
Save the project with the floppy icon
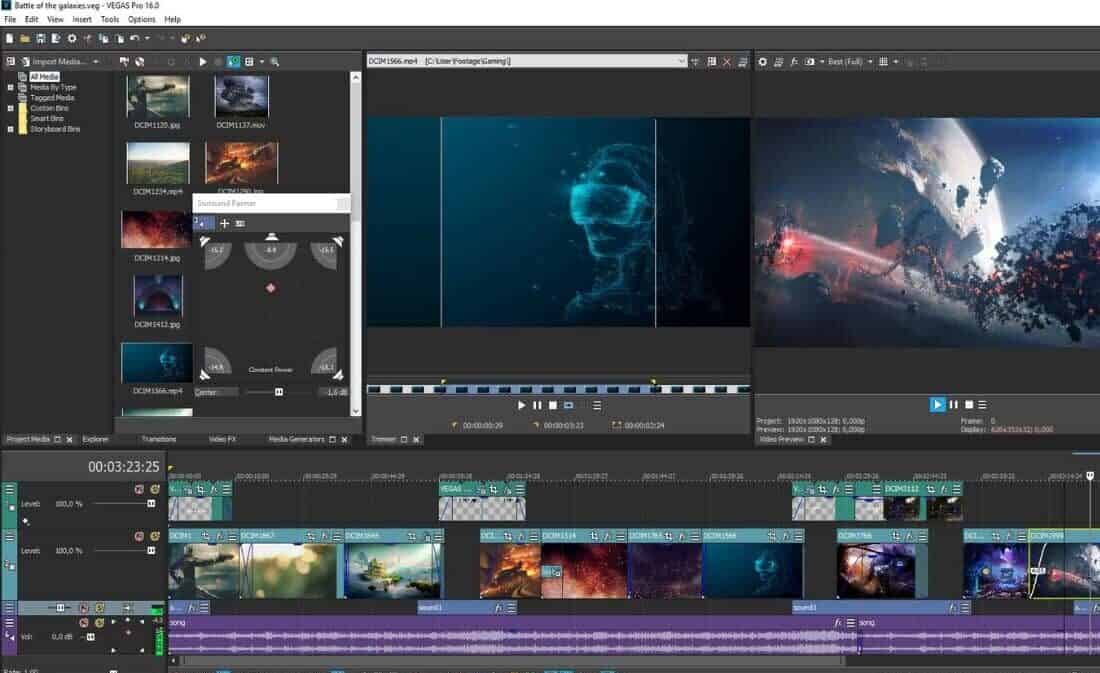tap(40, 39)
